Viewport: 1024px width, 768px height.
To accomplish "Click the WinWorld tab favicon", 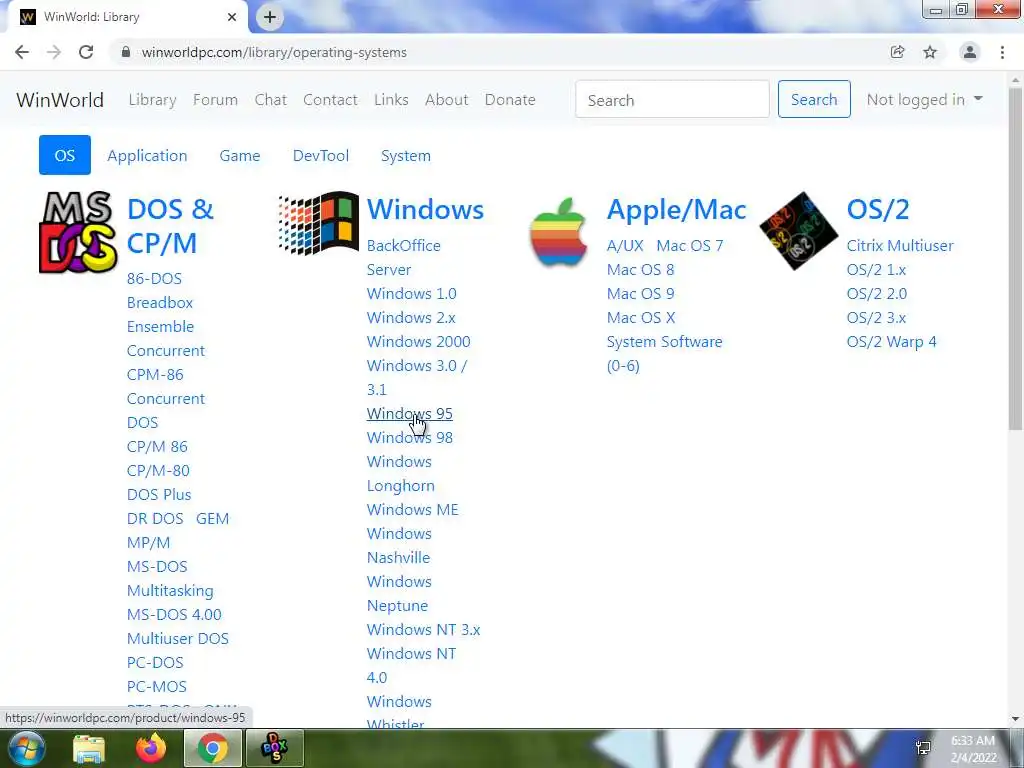I will point(27,17).
